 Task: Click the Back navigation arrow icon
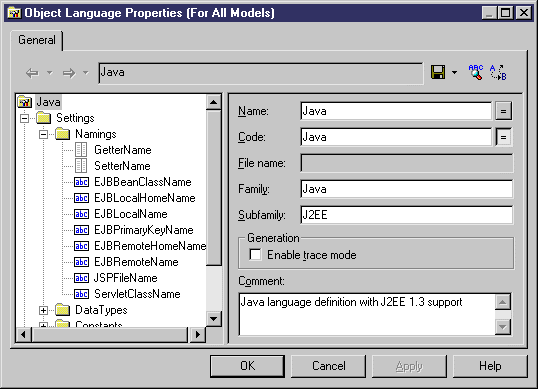[x=32, y=73]
